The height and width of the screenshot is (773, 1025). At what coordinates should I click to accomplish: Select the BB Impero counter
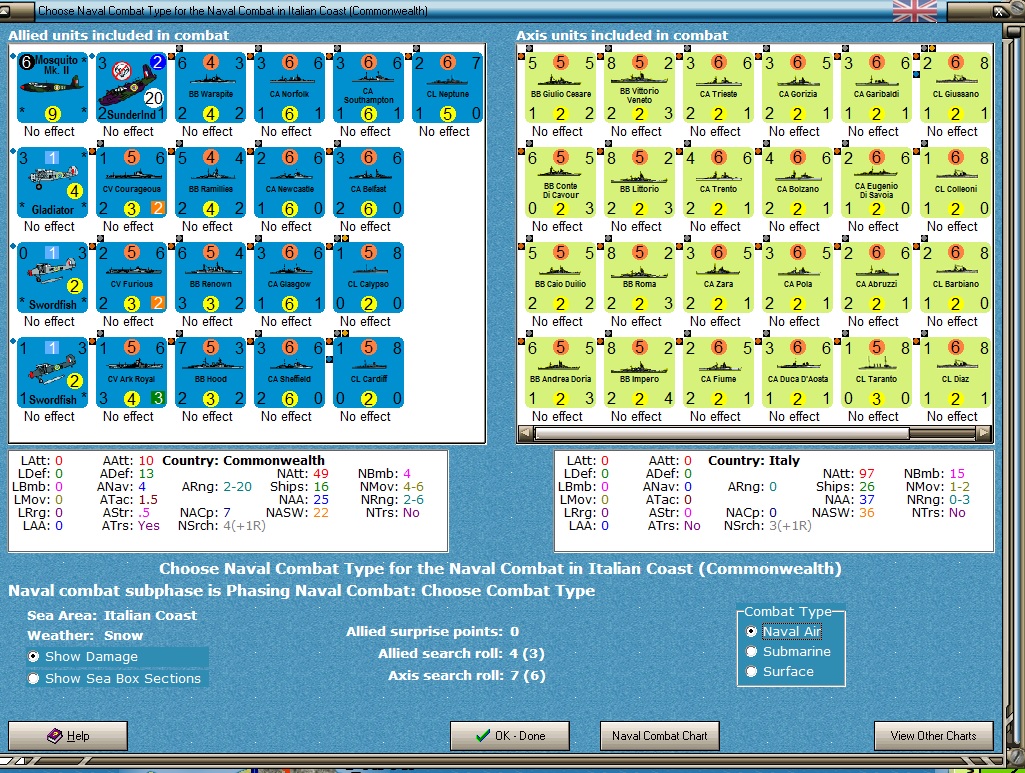click(x=639, y=372)
